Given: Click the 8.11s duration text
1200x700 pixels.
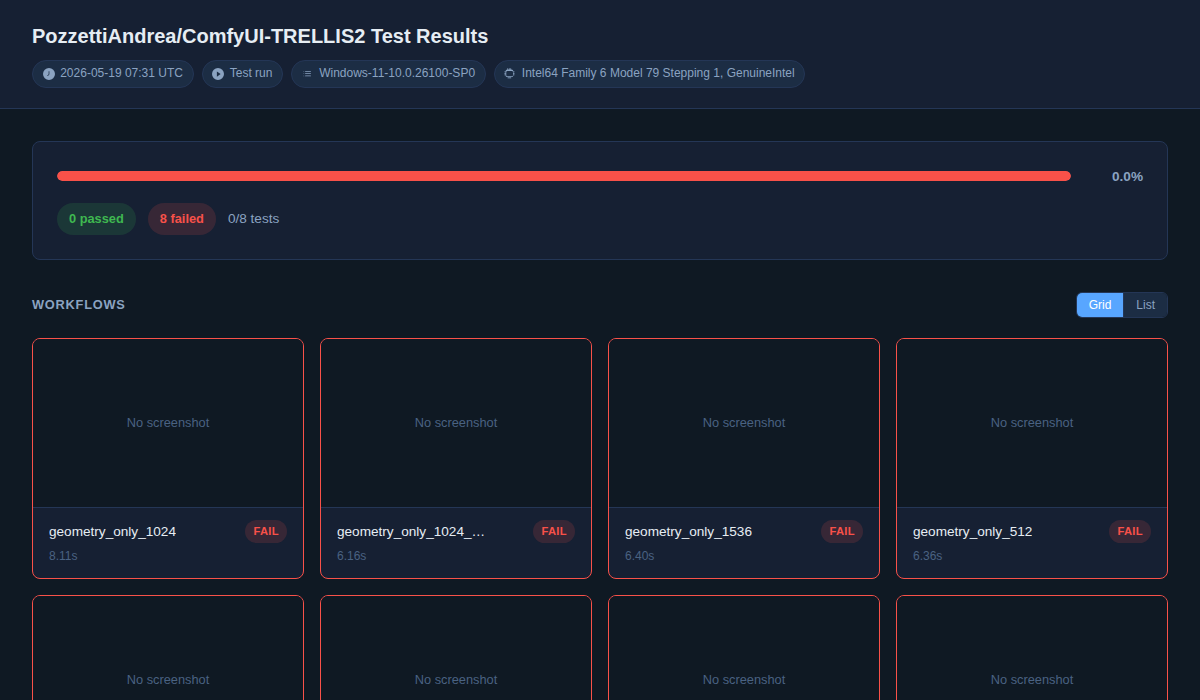Looking at the screenshot, I should tap(63, 555).
